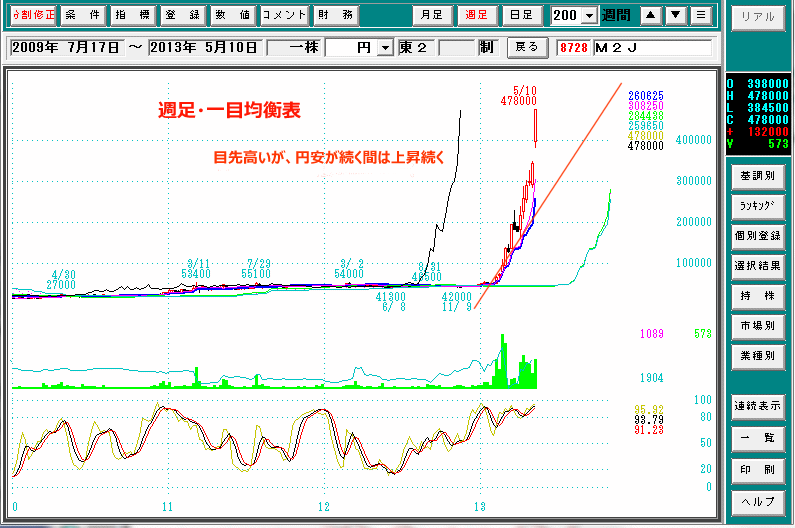Viewport: 795px width, 528px height.
Task: Open the 指標 indicators menu
Action: (133, 15)
